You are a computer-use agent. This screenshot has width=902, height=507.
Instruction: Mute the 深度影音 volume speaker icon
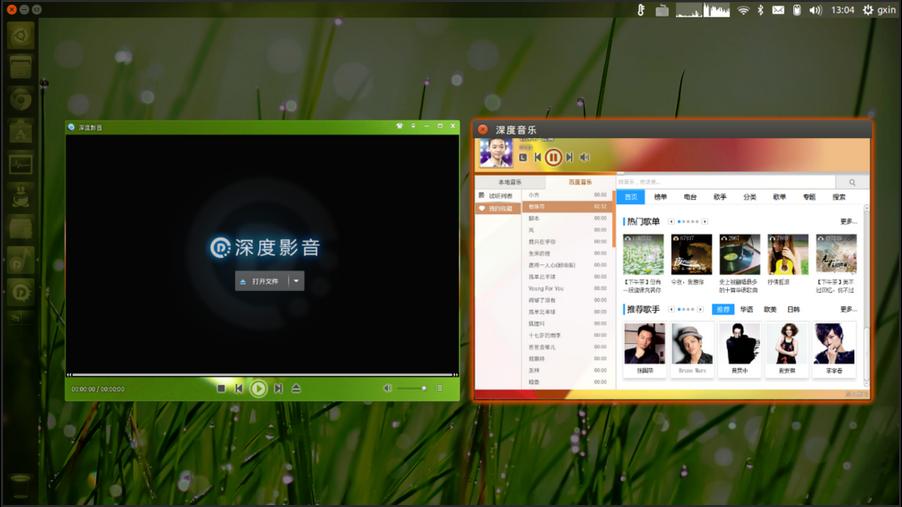coord(387,388)
